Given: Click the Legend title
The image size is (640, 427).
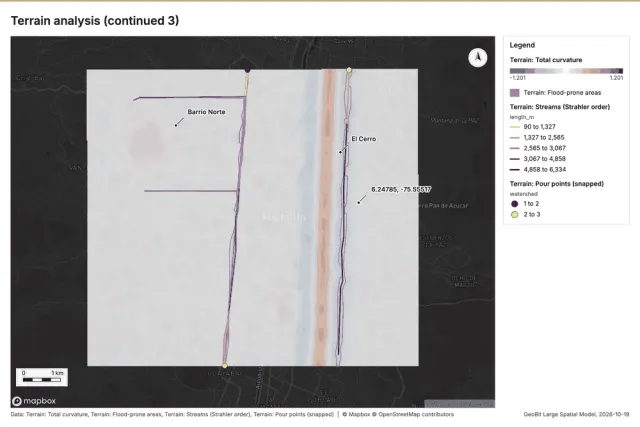Looking at the screenshot, I should (522, 45).
